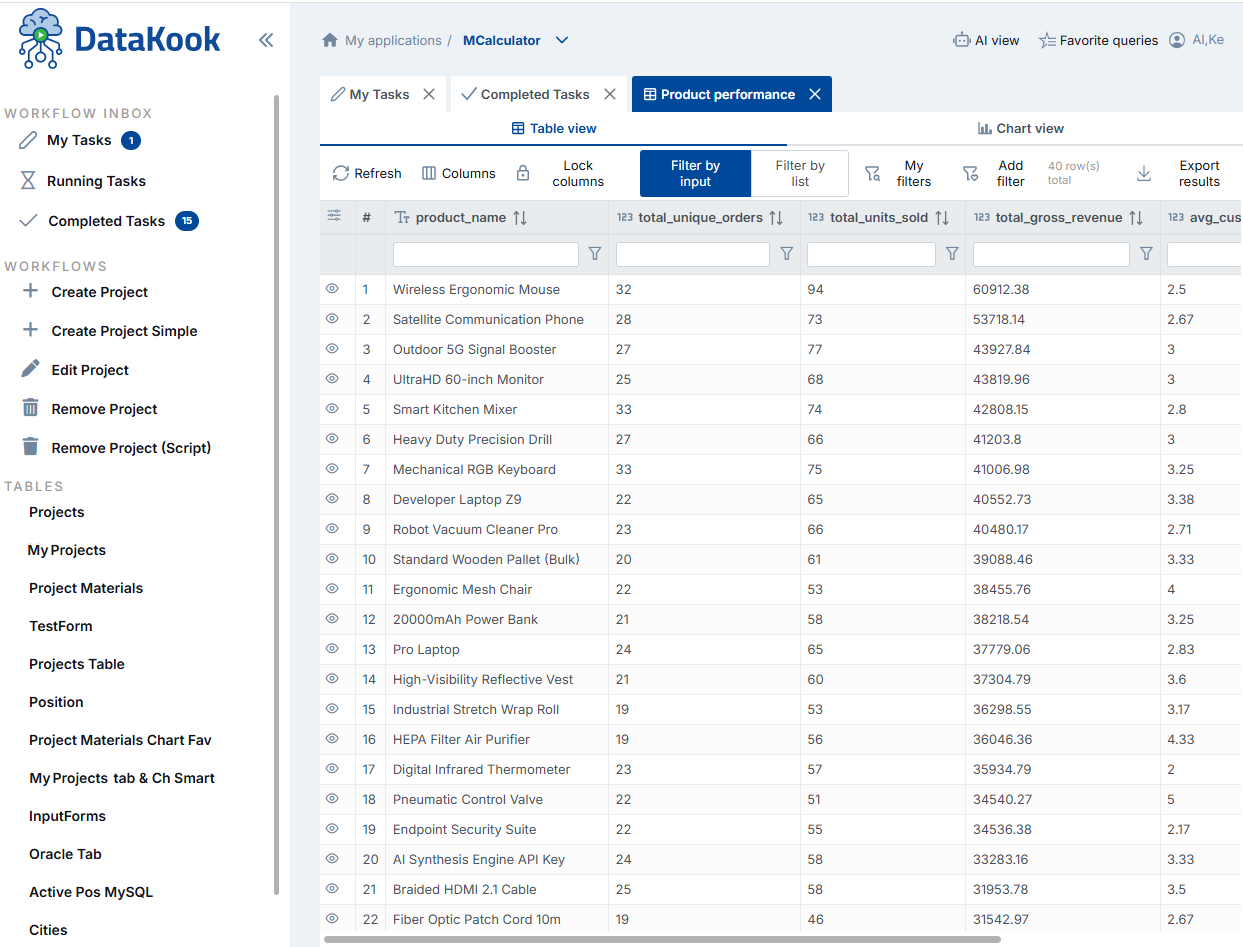Click the Export results download icon
The width and height of the screenshot is (1243, 947).
[x=1143, y=173]
